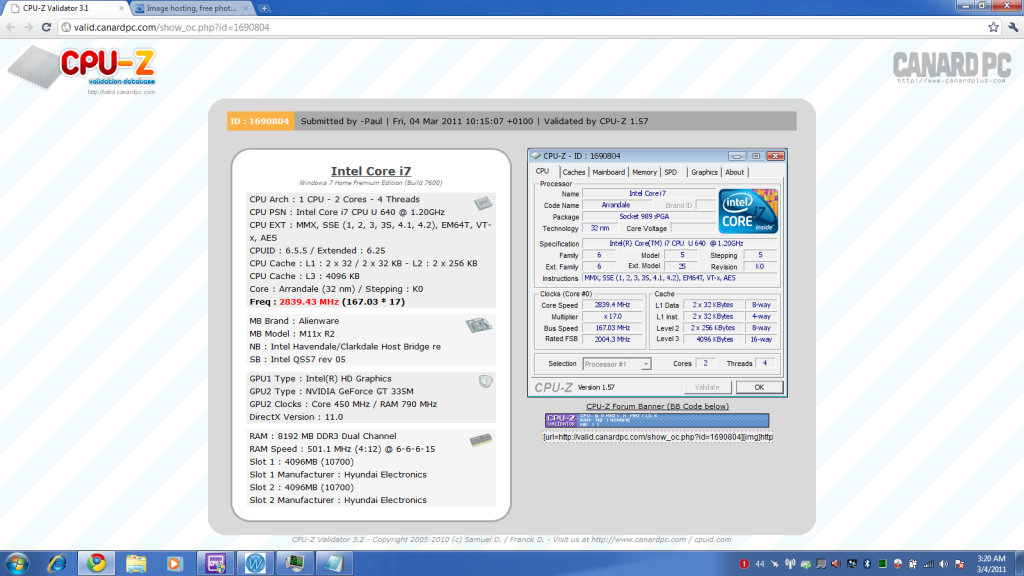
Task: Switch to CPU-Z app on the taskbar
Action: tap(215, 563)
